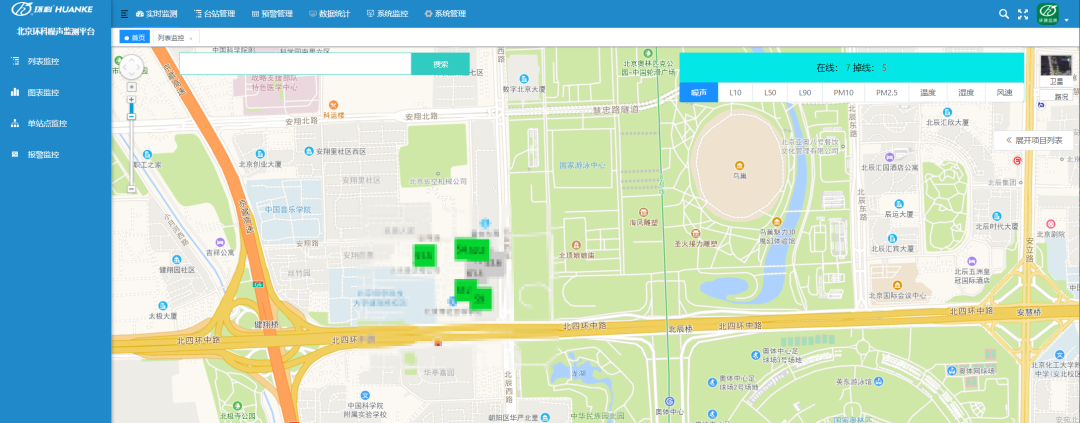
Task: Expand the 展开项目列表 panel
Action: pyautogui.click(x=1034, y=141)
